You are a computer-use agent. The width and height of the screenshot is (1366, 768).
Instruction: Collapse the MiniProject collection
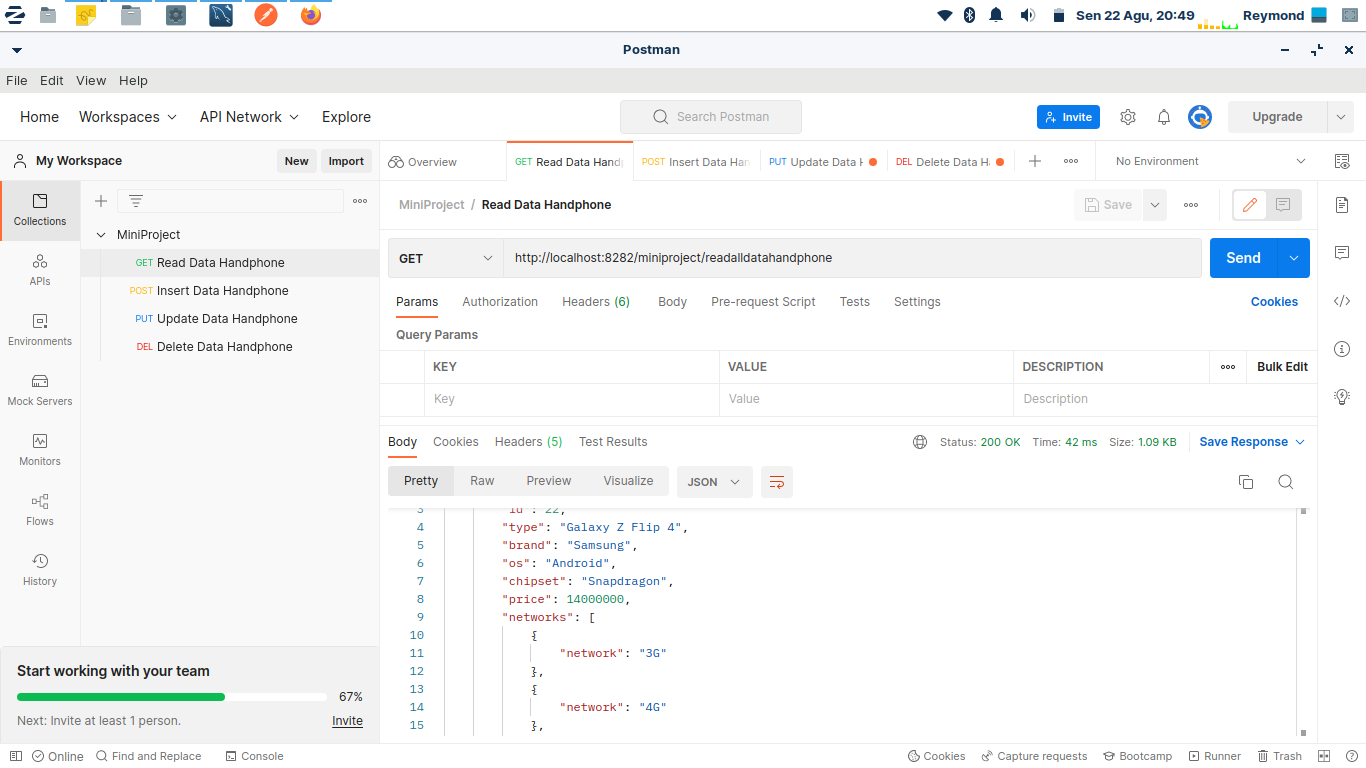point(101,234)
